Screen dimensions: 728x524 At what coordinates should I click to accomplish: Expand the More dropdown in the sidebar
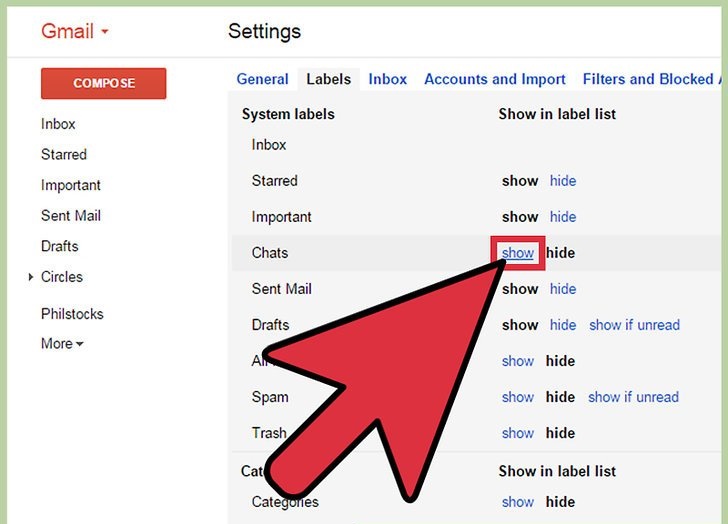62,343
